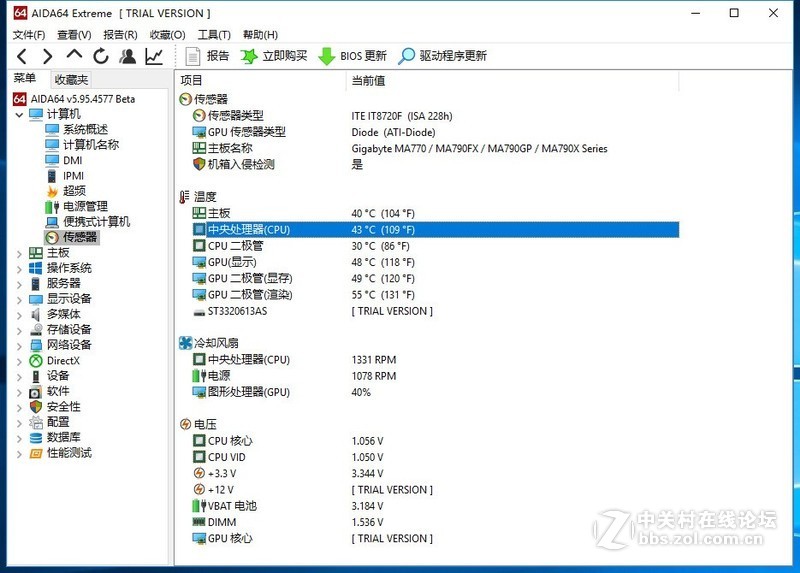Viewport: 800px width, 573px height.
Task: Select the GPU 二极管(渲染) row
Action: pyautogui.click(x=435, y=295)
